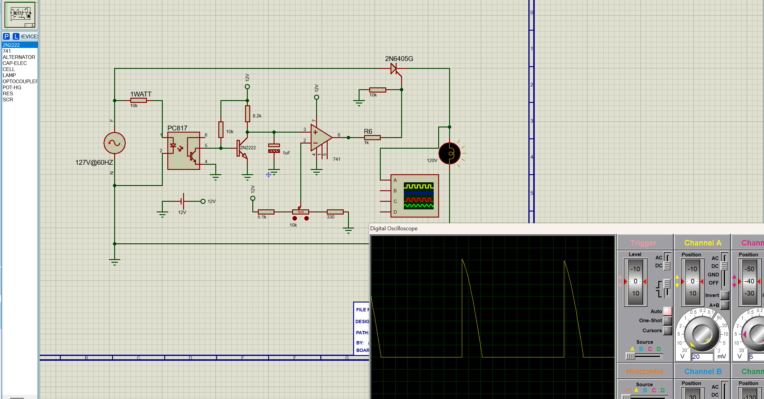The image size is (764, 399).
Task: Select RES in the device list
Action: tap(19, 93)
